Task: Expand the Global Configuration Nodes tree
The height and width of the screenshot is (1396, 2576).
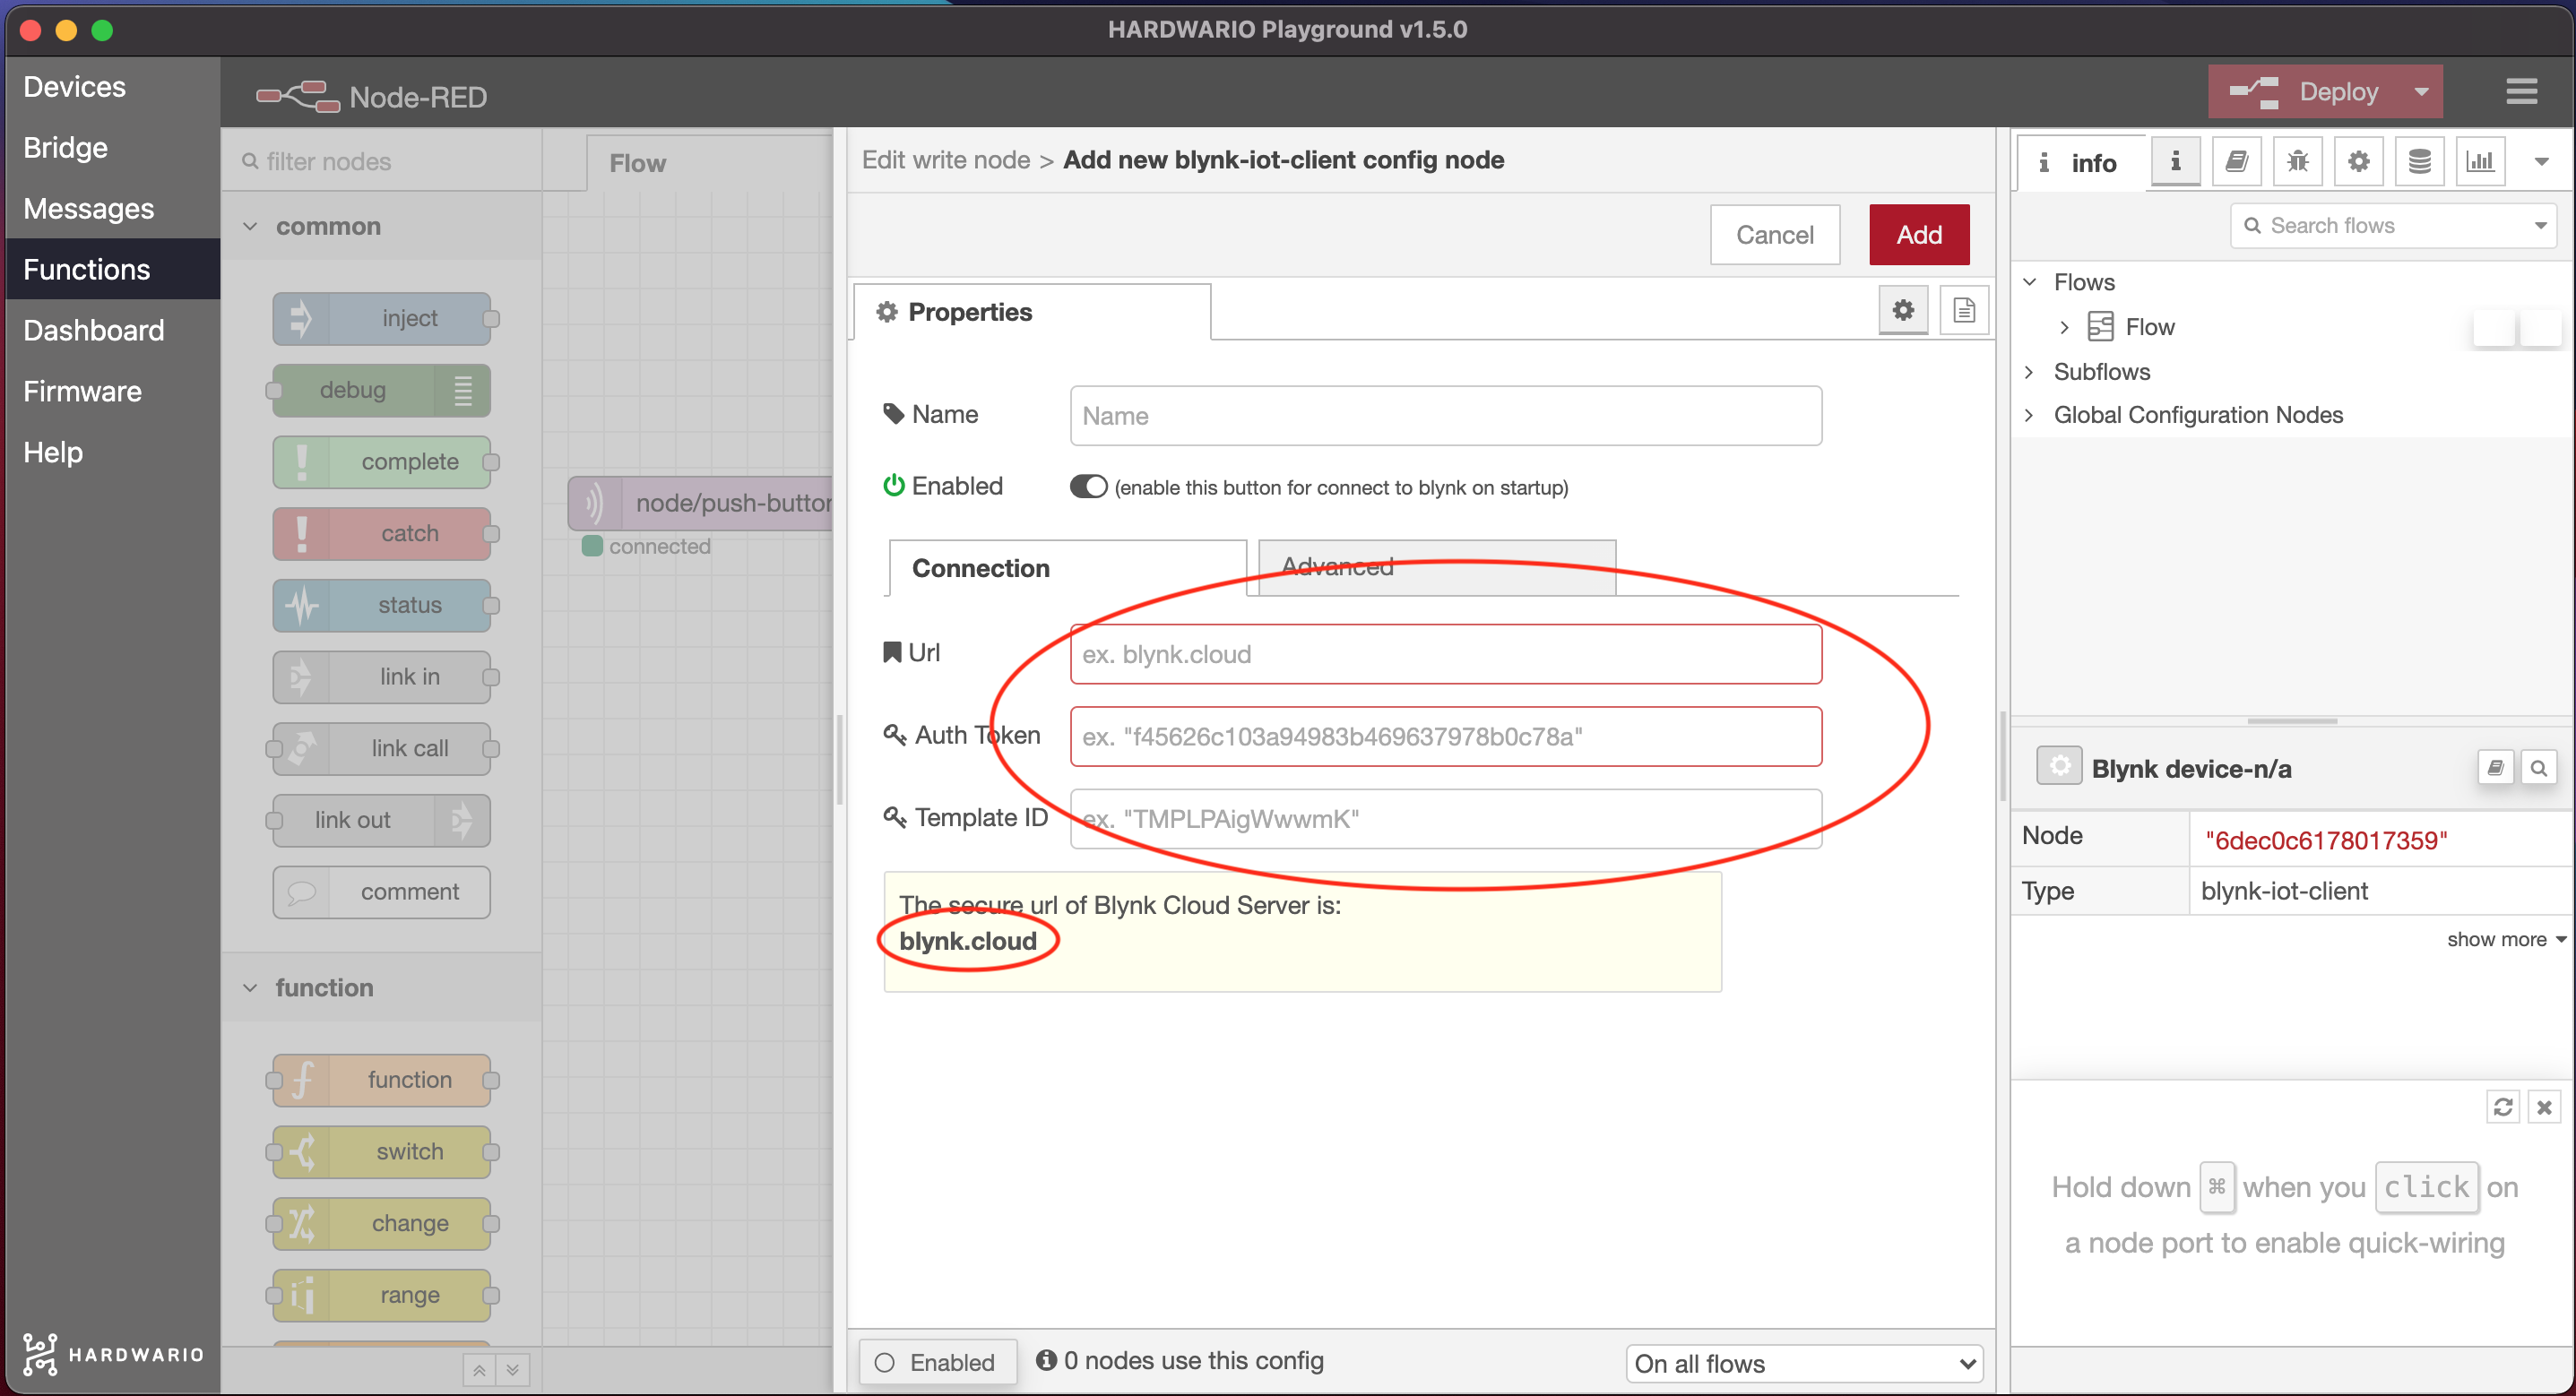Action: click(2028, 415)
